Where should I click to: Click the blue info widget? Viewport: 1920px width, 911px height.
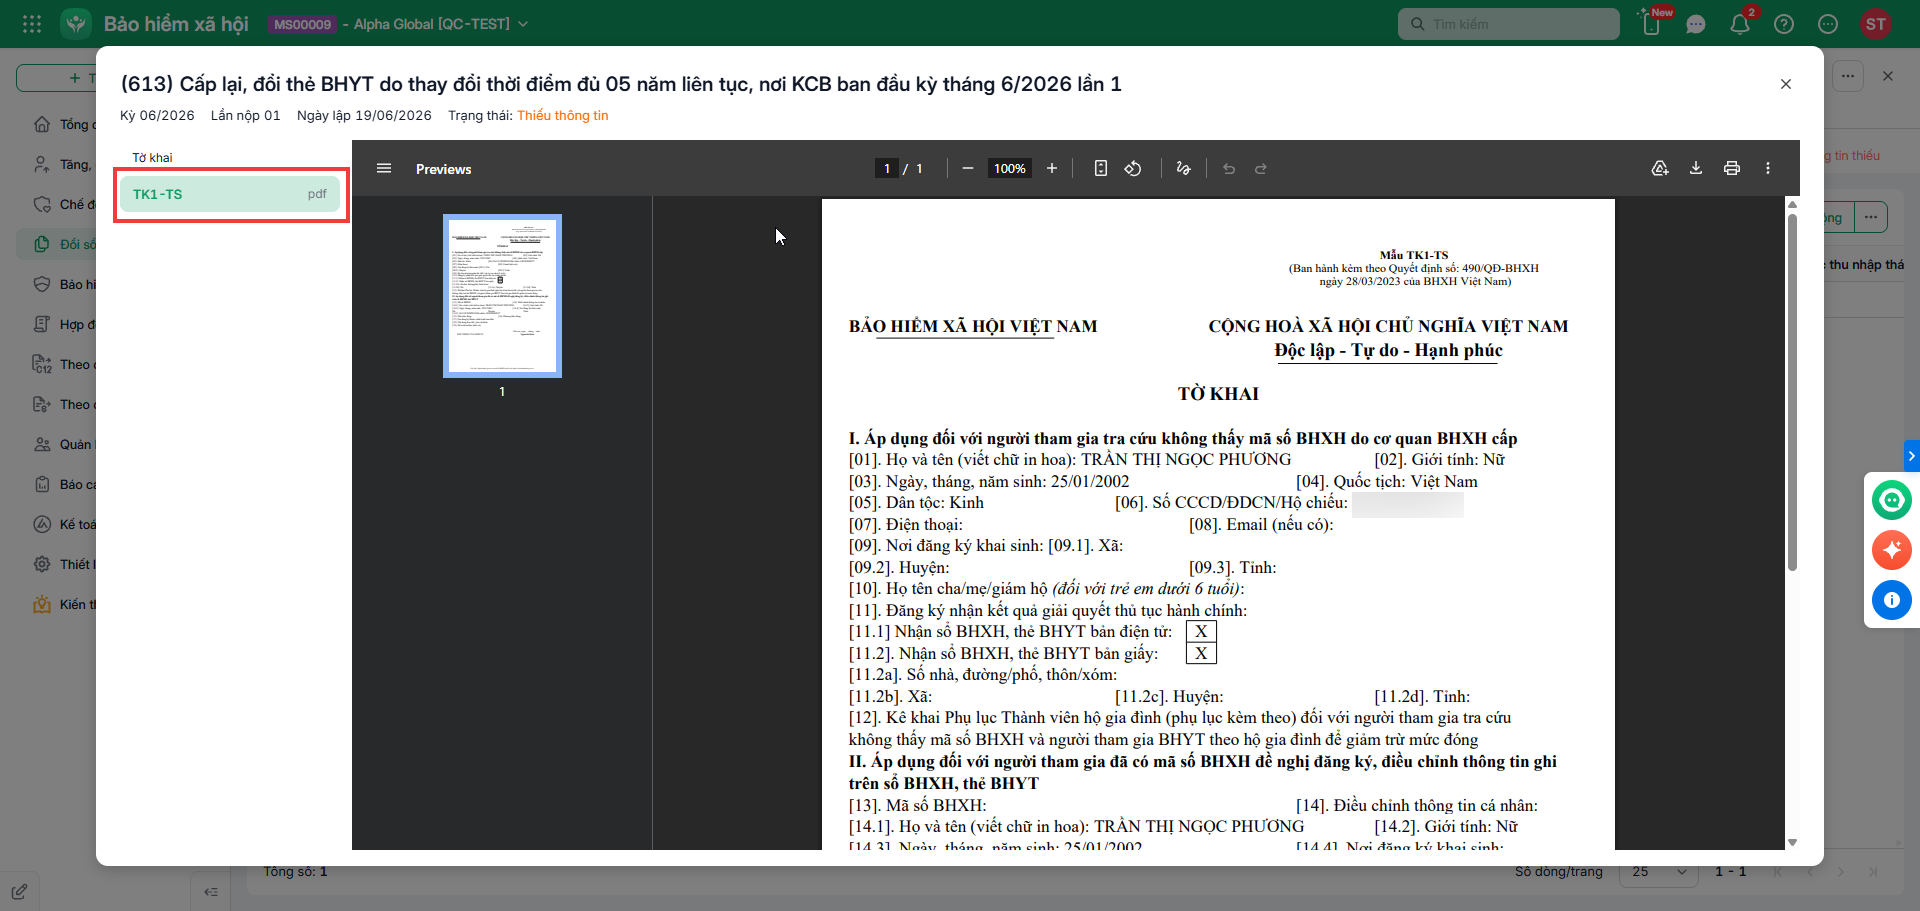(x=1892, y=600)
